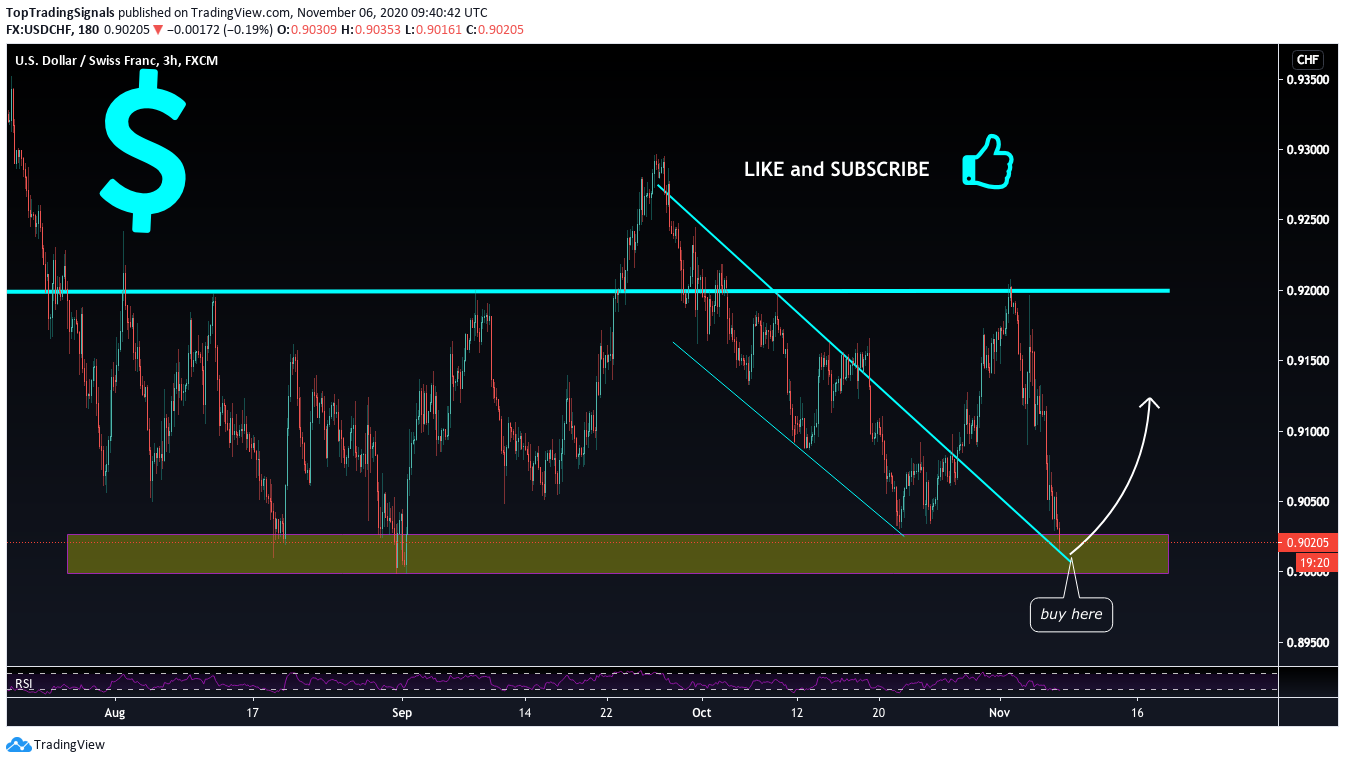Click the cyan thumbs-up icon

tap(987, 162)
